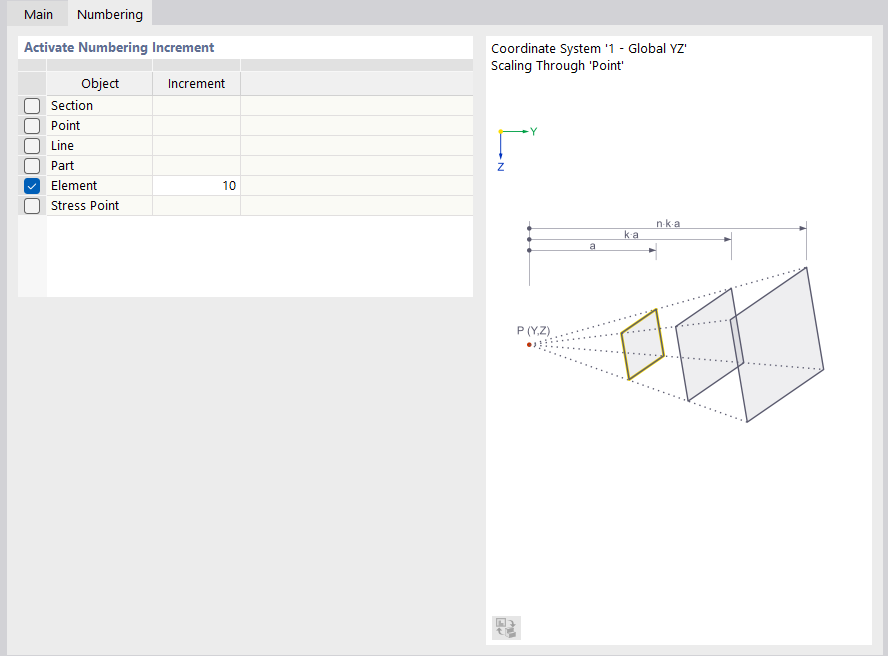Select the Part row label
The image size is (888, 656).
click(x=62, y=166)
